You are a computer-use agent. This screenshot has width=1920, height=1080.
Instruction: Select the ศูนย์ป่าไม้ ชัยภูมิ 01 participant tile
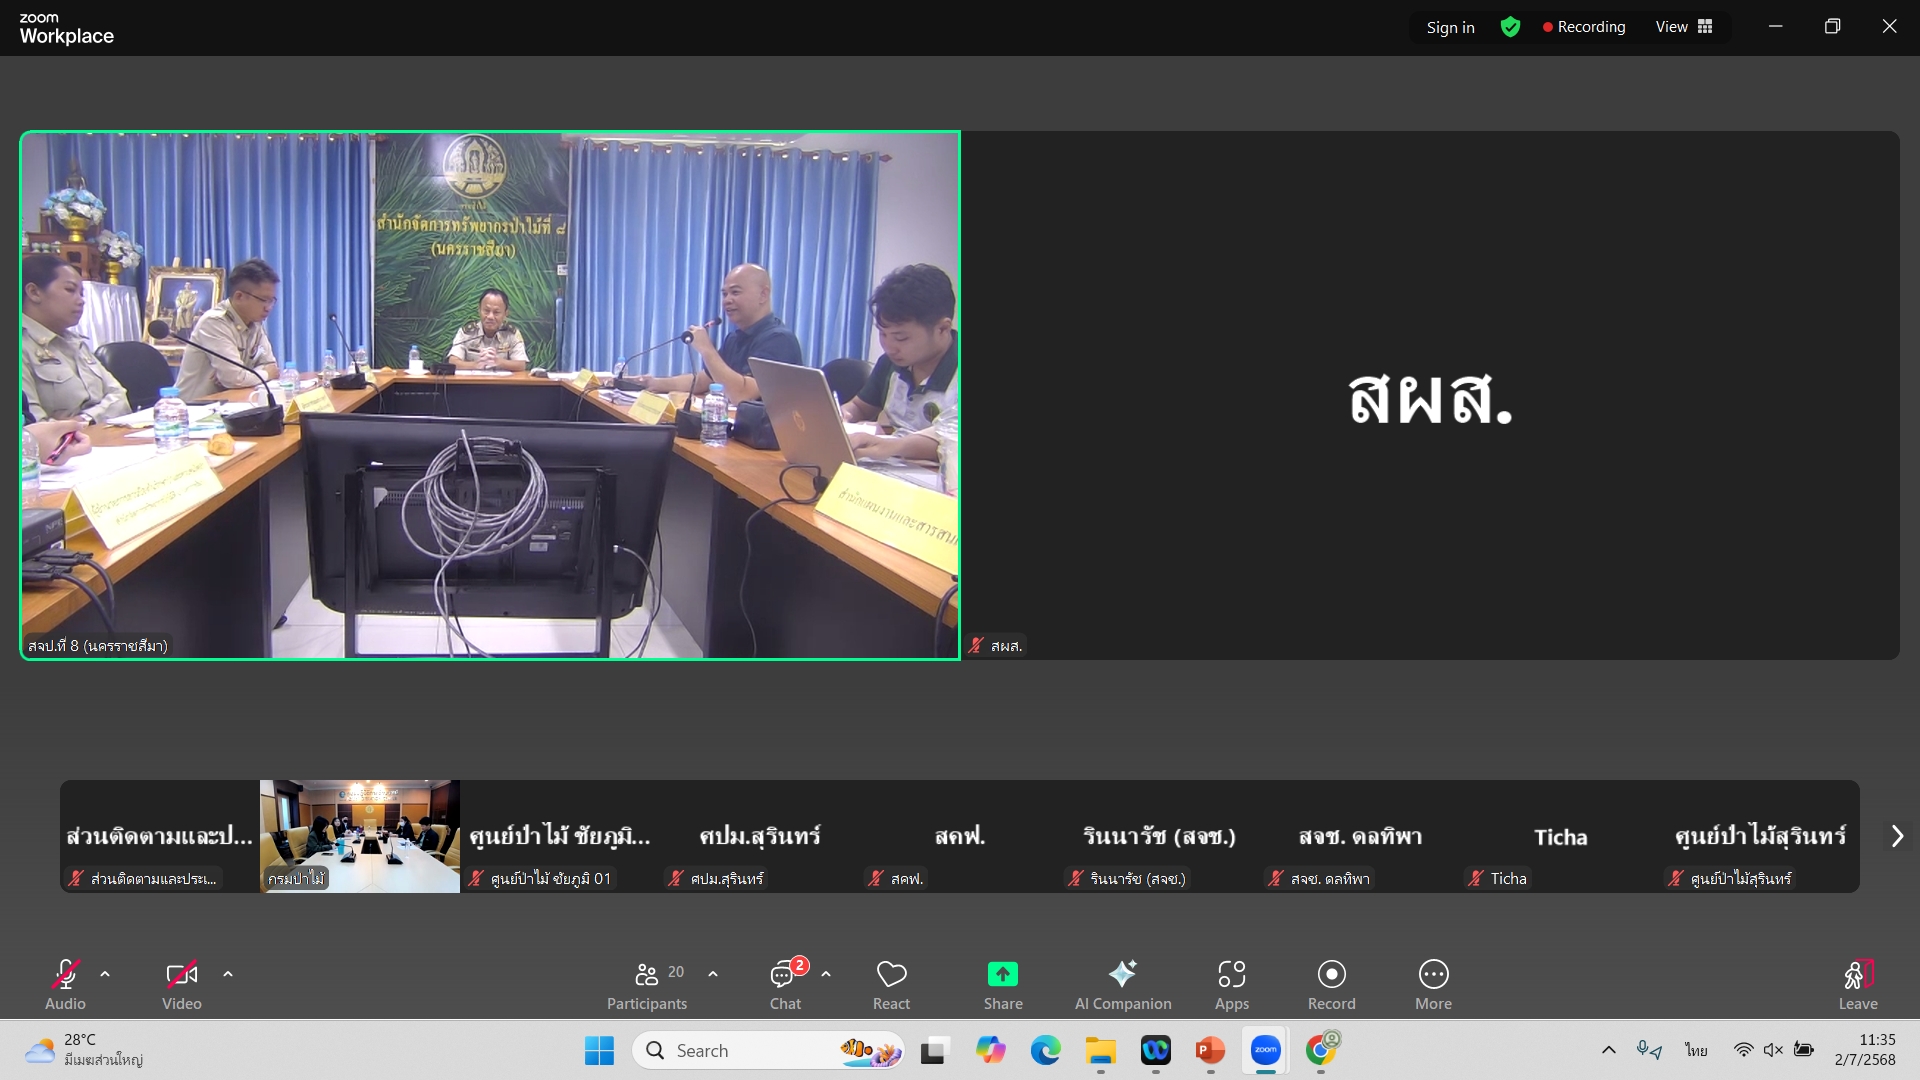pyautogui.click(x=560, y=836)
